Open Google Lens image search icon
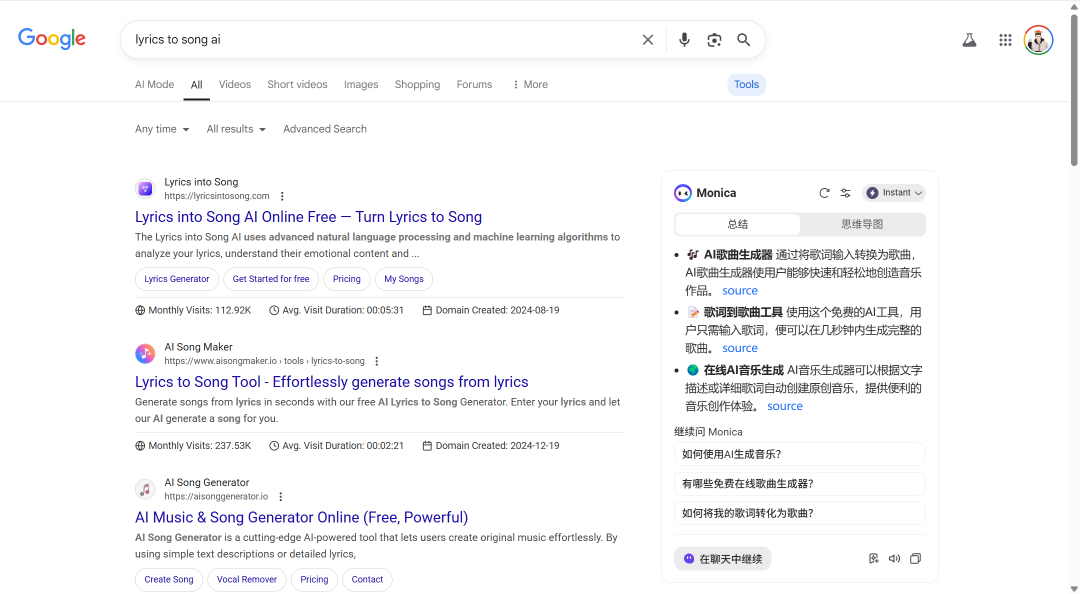This screenshot has width=1080, height=594. tap(714, 40)
